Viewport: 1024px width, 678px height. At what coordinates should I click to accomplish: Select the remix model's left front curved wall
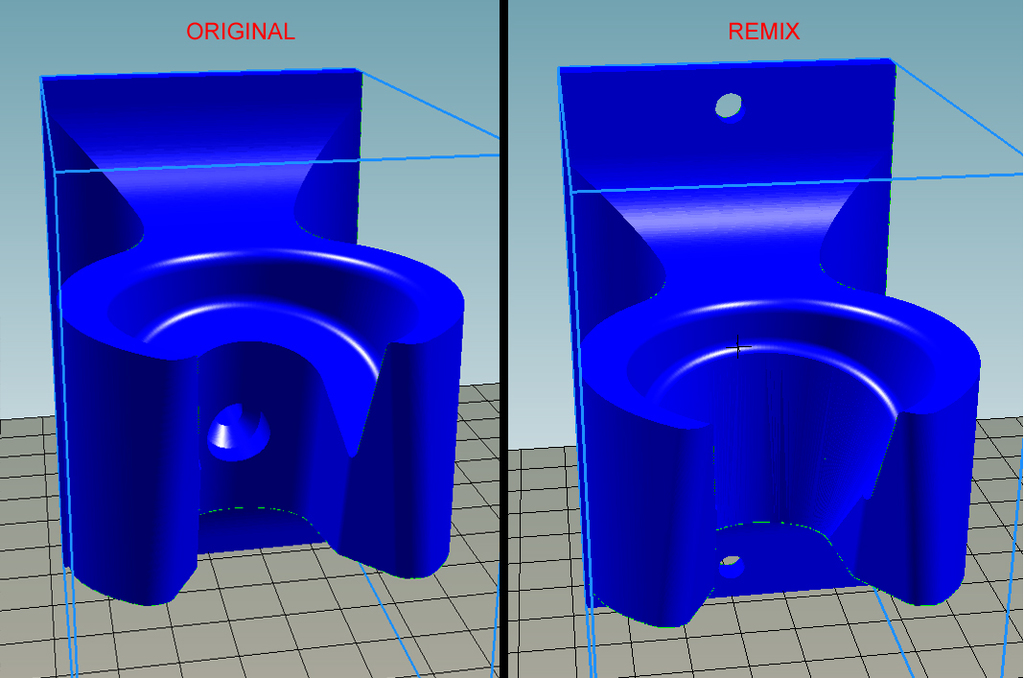click(645, 500)
